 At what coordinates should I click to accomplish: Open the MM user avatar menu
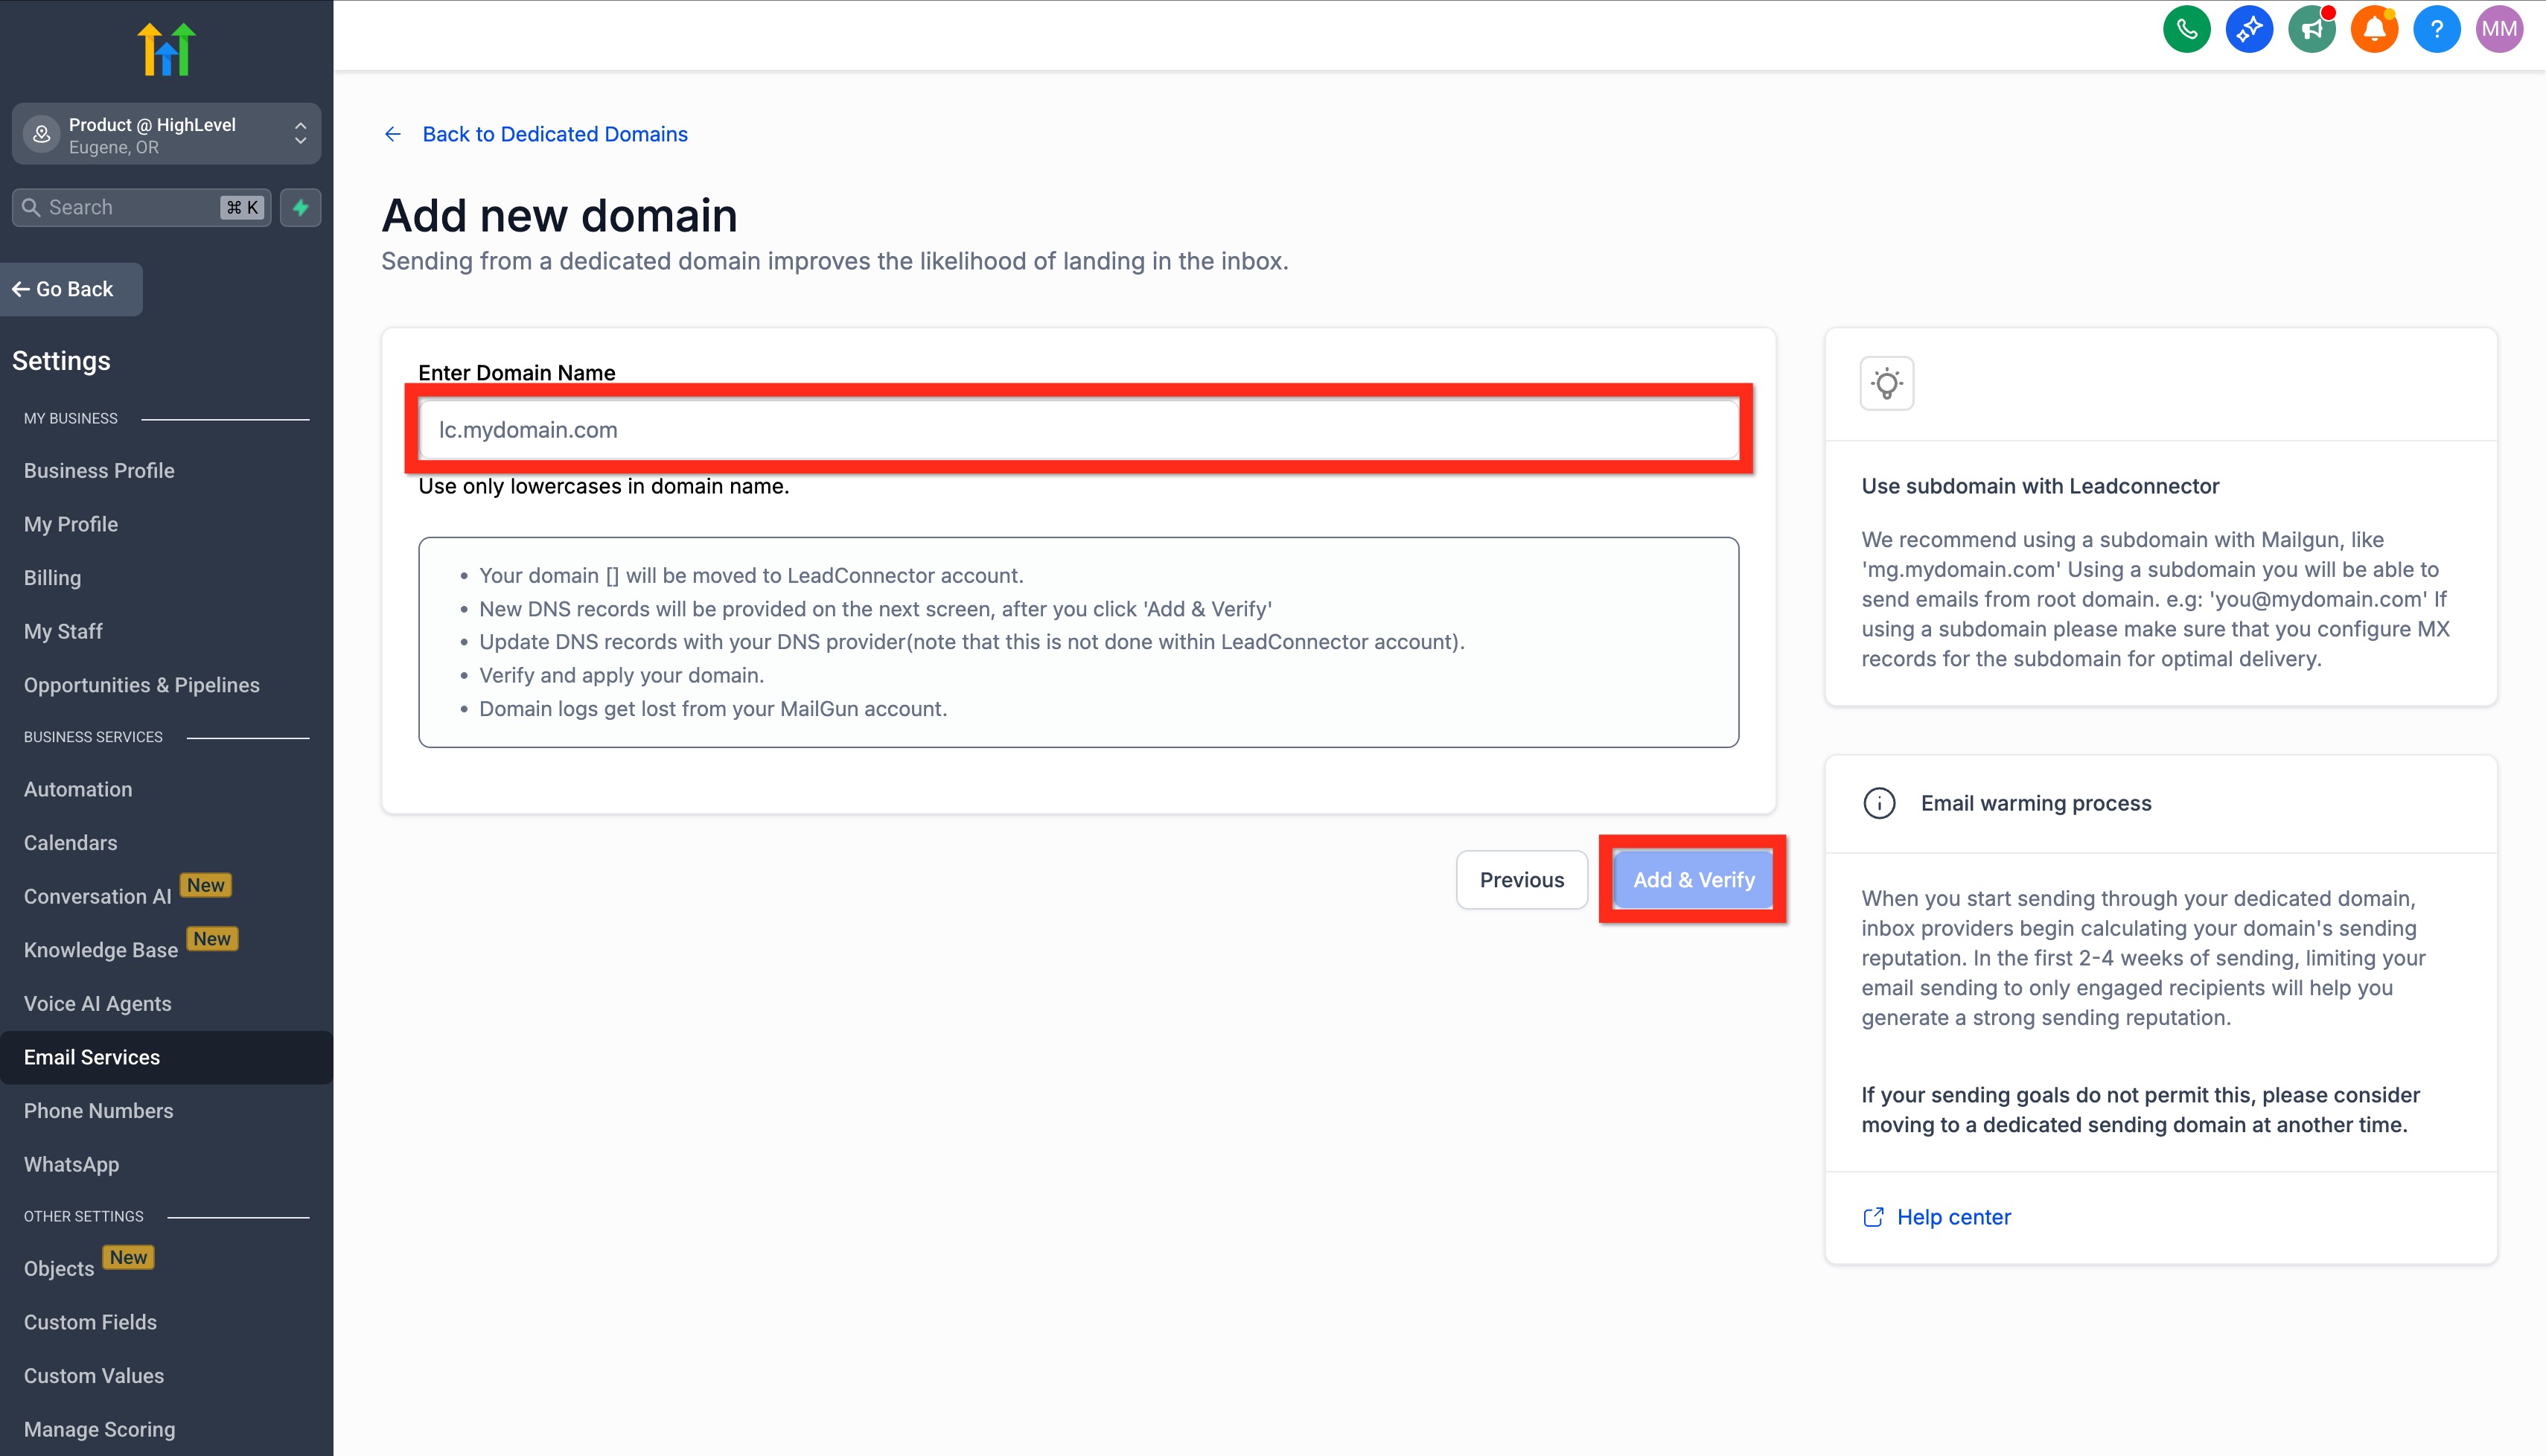click(2499, 29)
